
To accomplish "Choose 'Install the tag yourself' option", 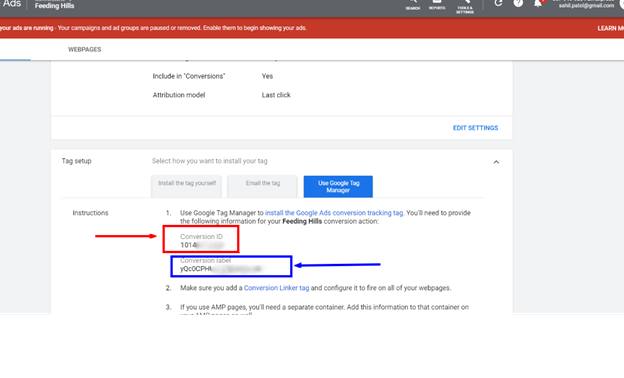I will coord(187,186).
